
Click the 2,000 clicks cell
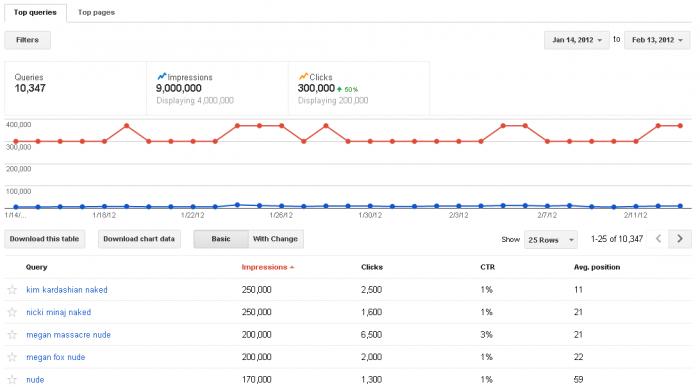[x=371, y=357]
